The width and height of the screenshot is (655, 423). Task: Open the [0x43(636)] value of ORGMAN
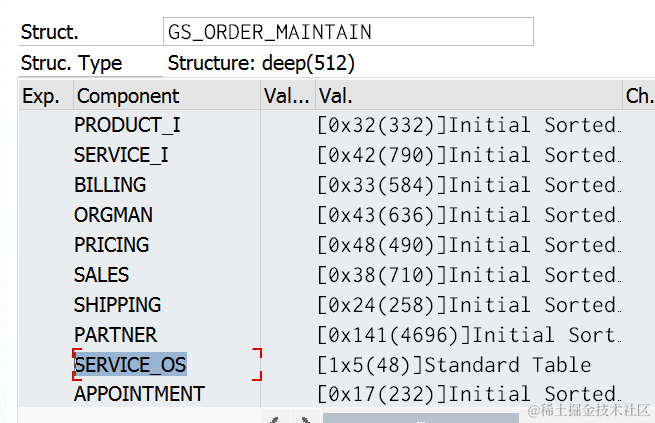tap(469, 215)
